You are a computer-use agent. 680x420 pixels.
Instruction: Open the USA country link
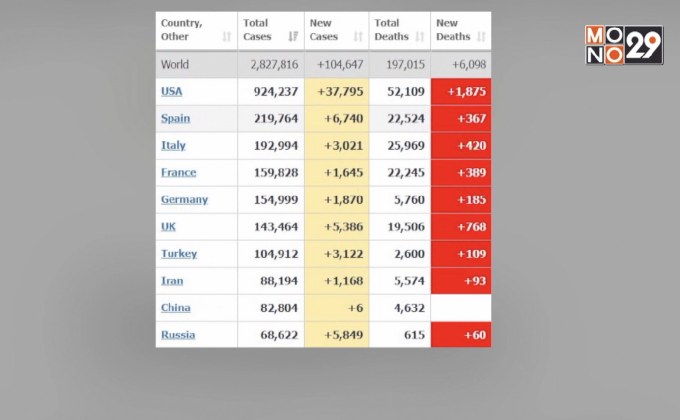pos(171,92)
